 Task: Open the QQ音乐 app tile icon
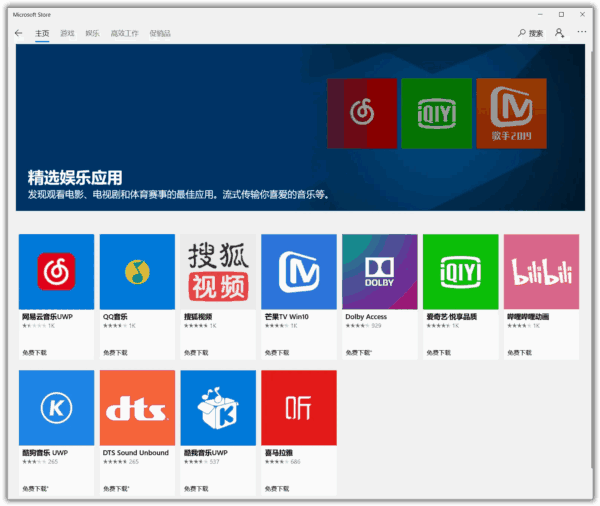137,271
